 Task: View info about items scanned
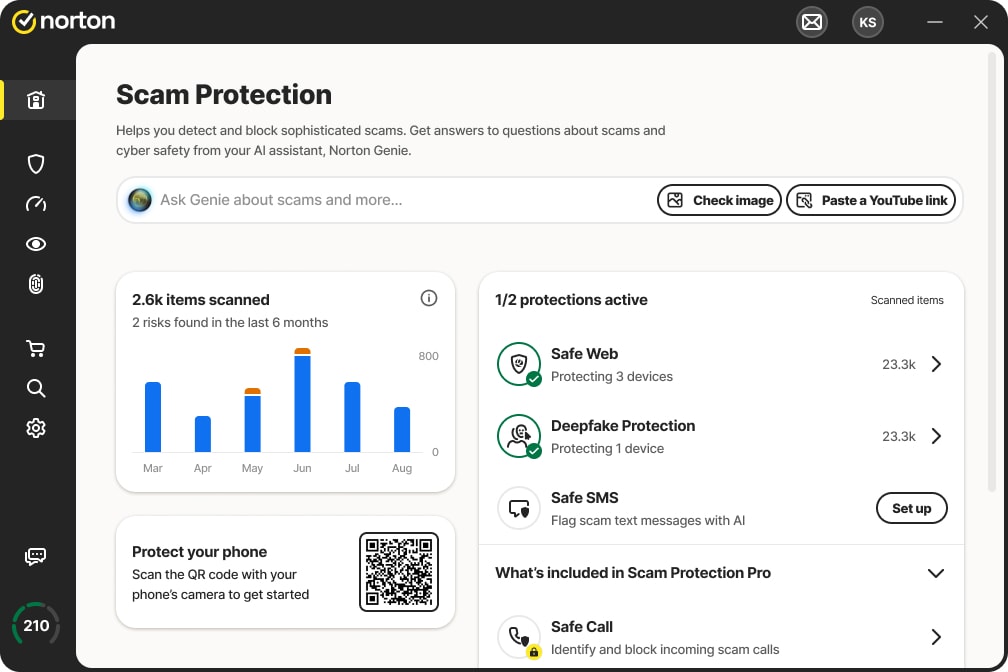(429, 298)
